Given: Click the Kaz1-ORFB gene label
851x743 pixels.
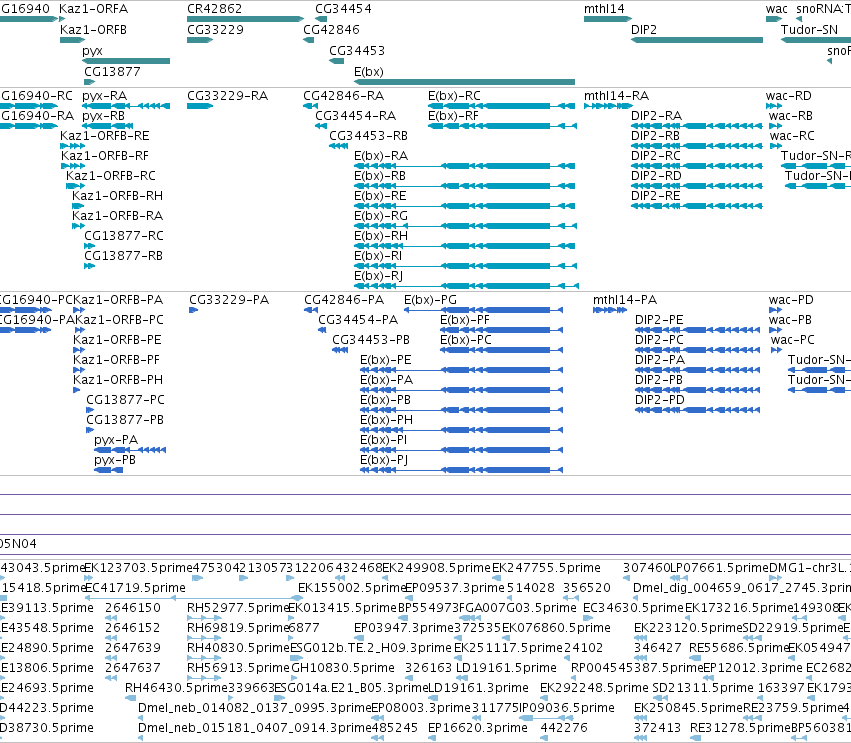Looking at the screenshot, I should pyautogui.click(x=93, y=30).
